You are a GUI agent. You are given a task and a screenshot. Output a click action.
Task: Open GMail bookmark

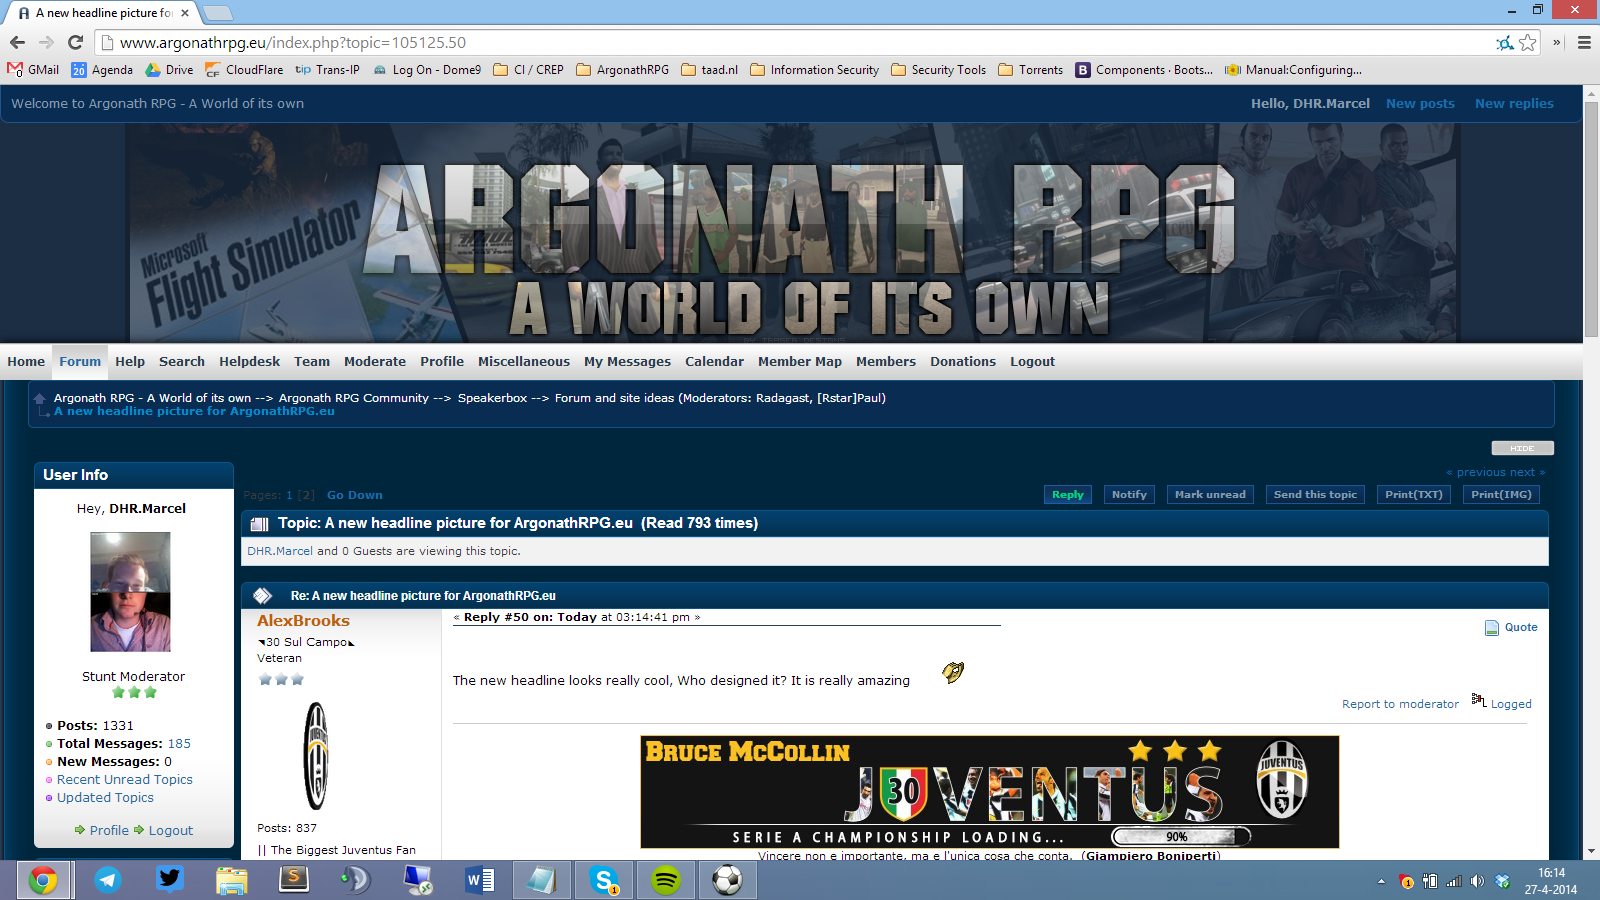pos(33,70)
